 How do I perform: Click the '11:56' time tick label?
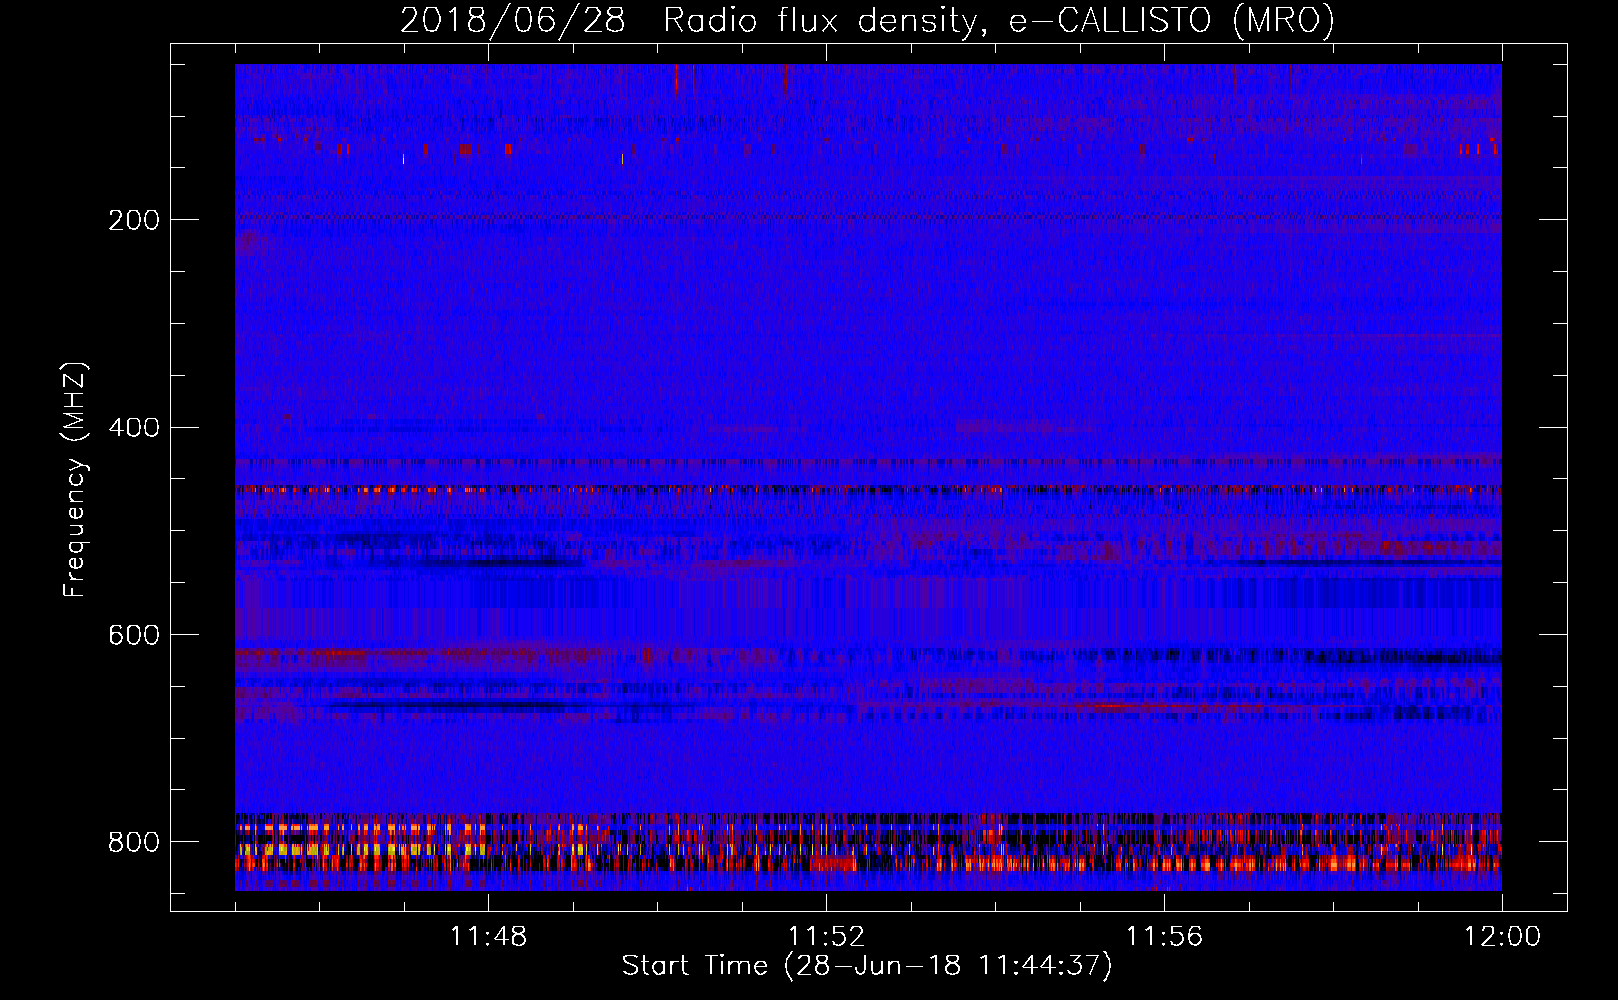[x=1164, y=936]
